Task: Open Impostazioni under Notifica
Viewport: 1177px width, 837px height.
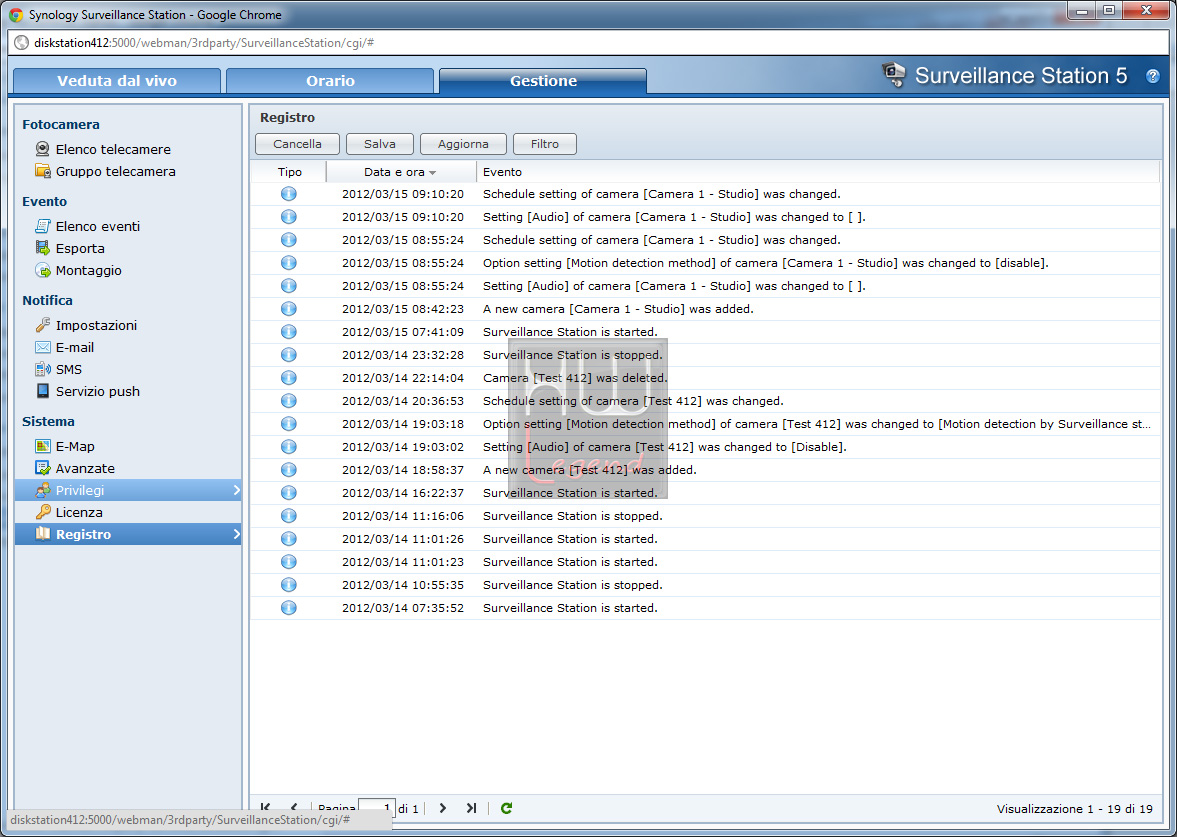Action: [x=96, y=325]
